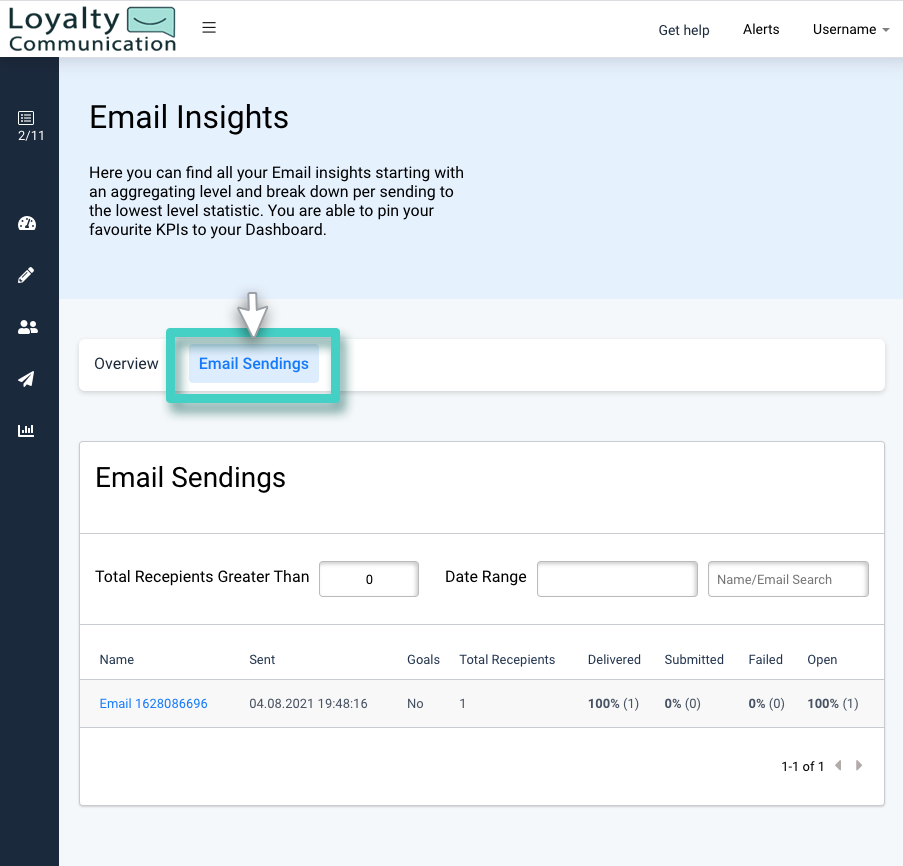Open the Username account dropdown
This screenshot has height=866, width=903.
pyautogui.click(x=849, y=29)
